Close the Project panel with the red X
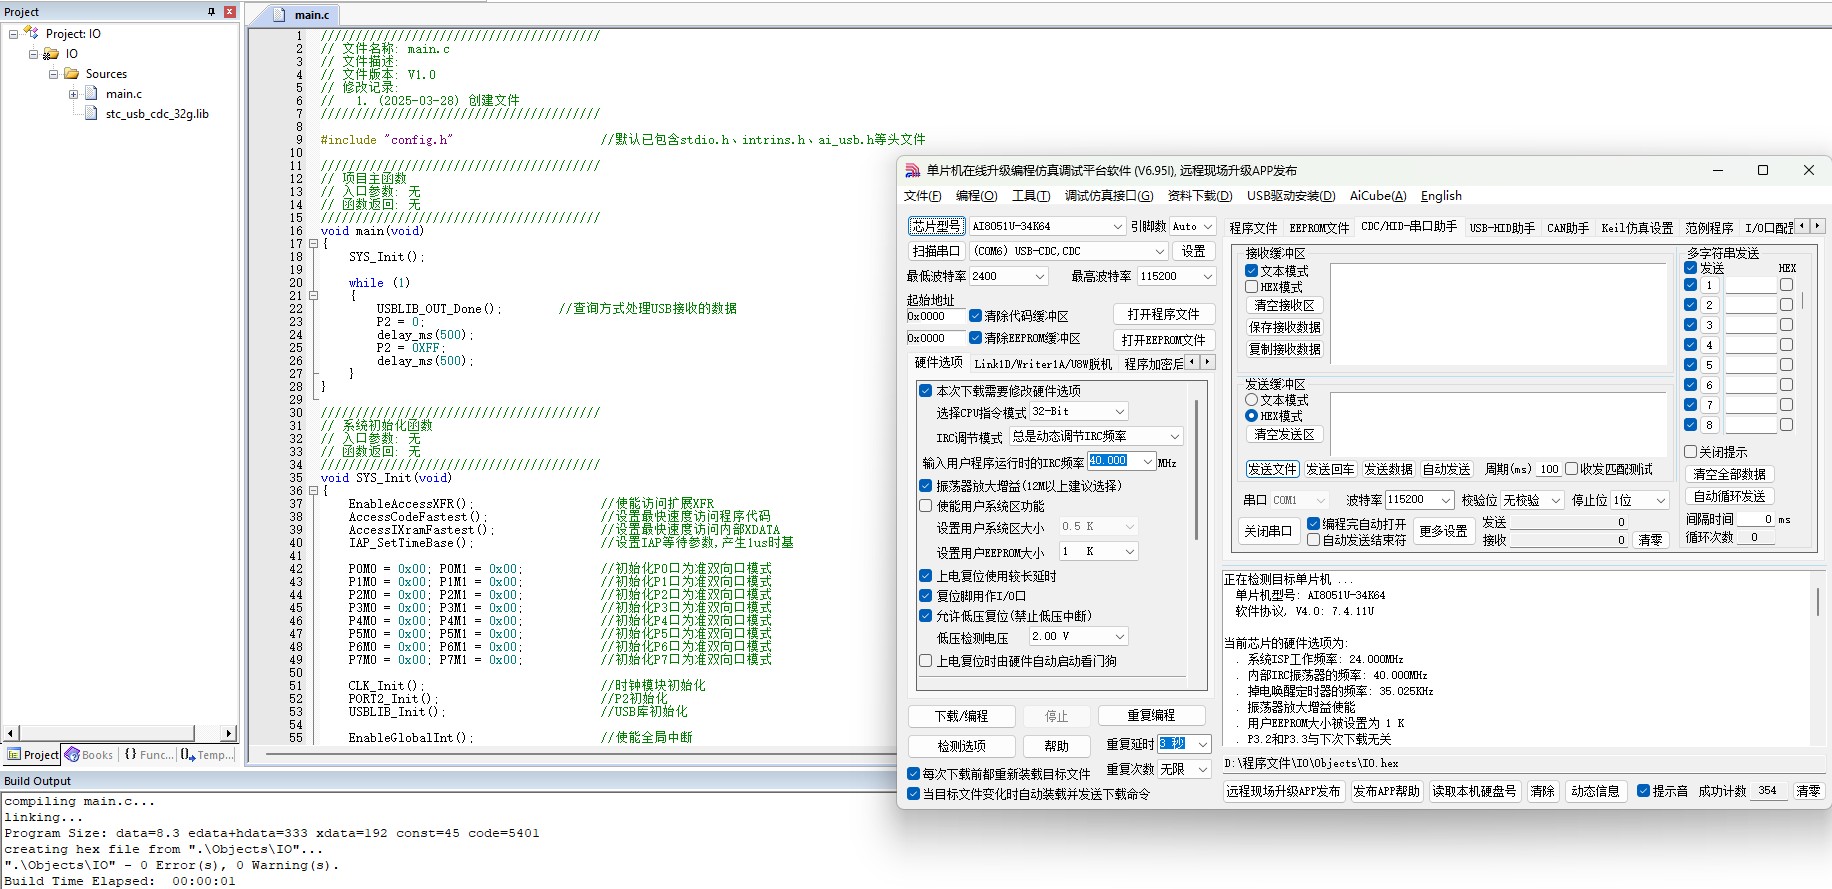The width and height of the screenshot is (1832, 889). click(229, 12)
